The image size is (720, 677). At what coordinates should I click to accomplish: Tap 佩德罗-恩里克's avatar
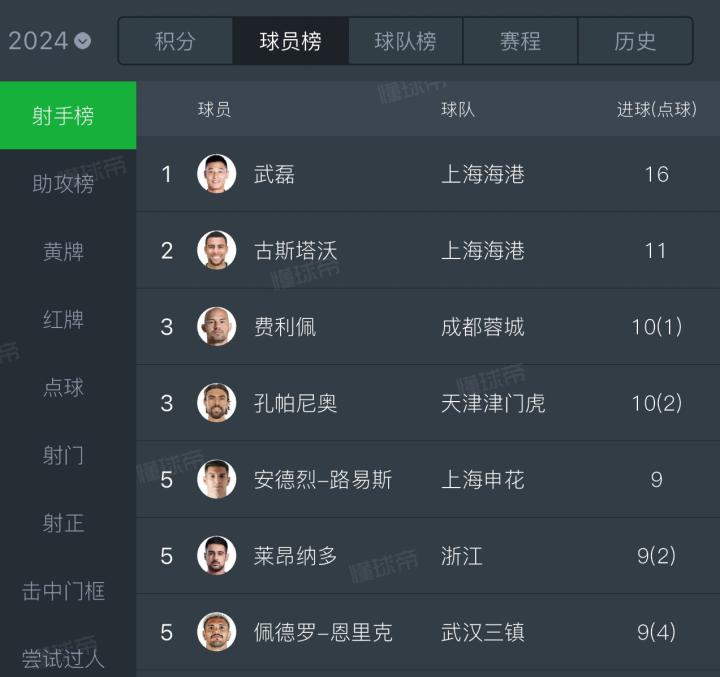[x=217, y=632]
